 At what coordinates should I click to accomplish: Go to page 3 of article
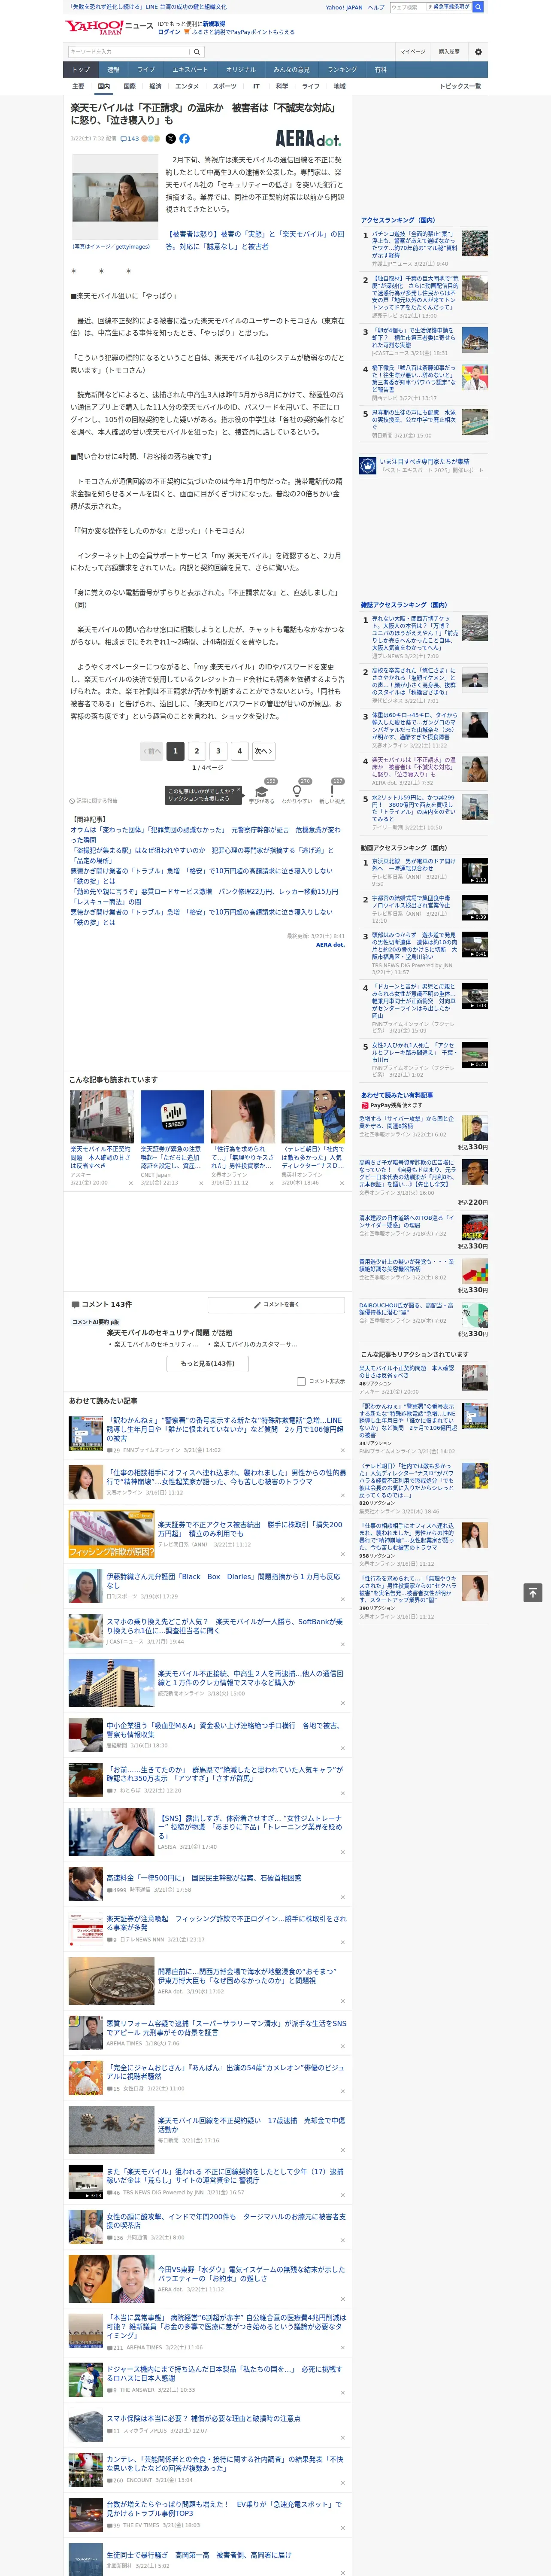(218, 751)
